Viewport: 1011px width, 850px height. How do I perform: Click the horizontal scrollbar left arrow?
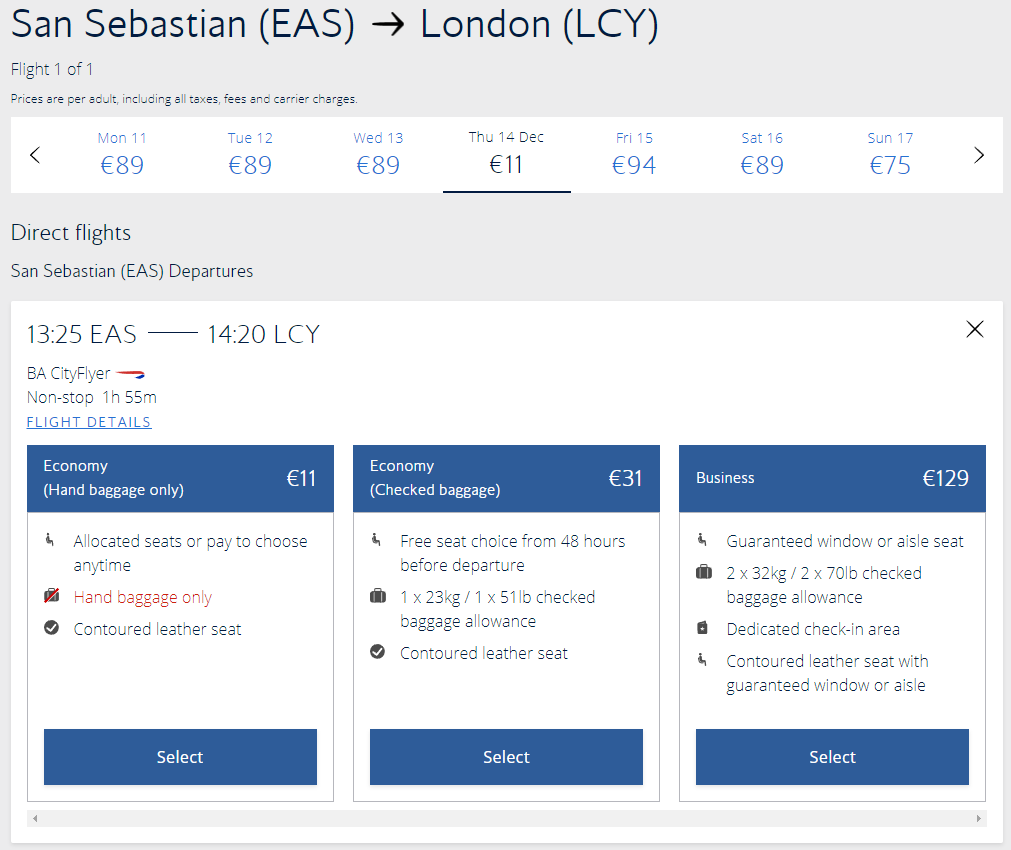(x=35, y=818)
